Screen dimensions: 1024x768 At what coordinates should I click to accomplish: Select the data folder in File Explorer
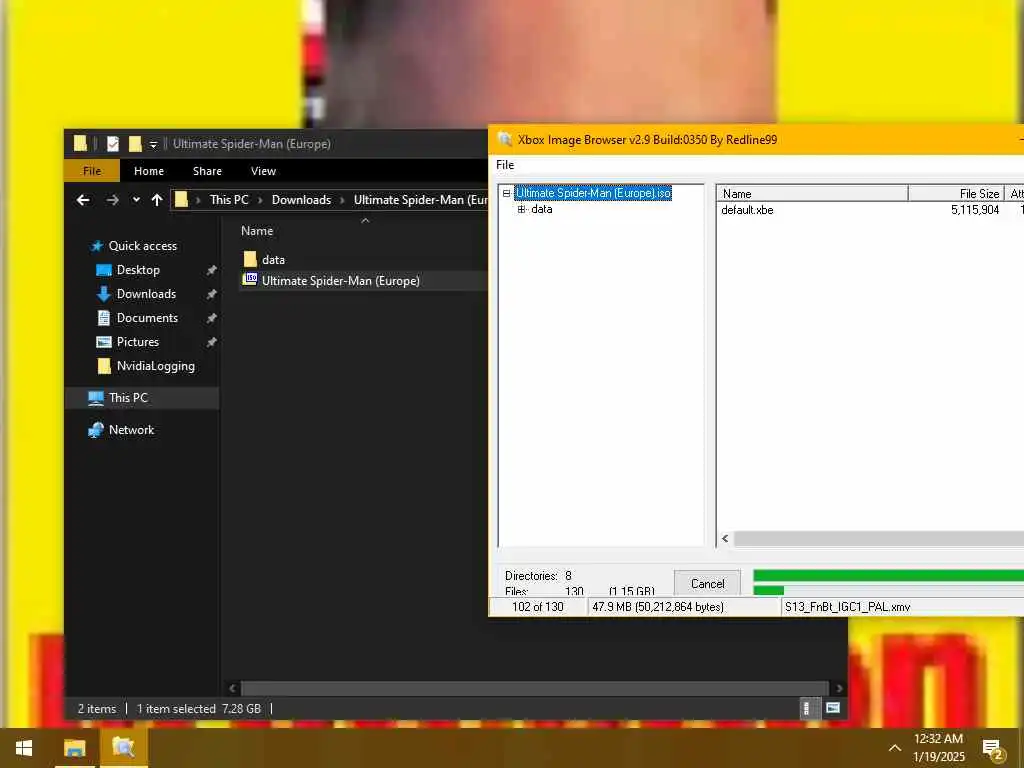[x=273, y=259]
